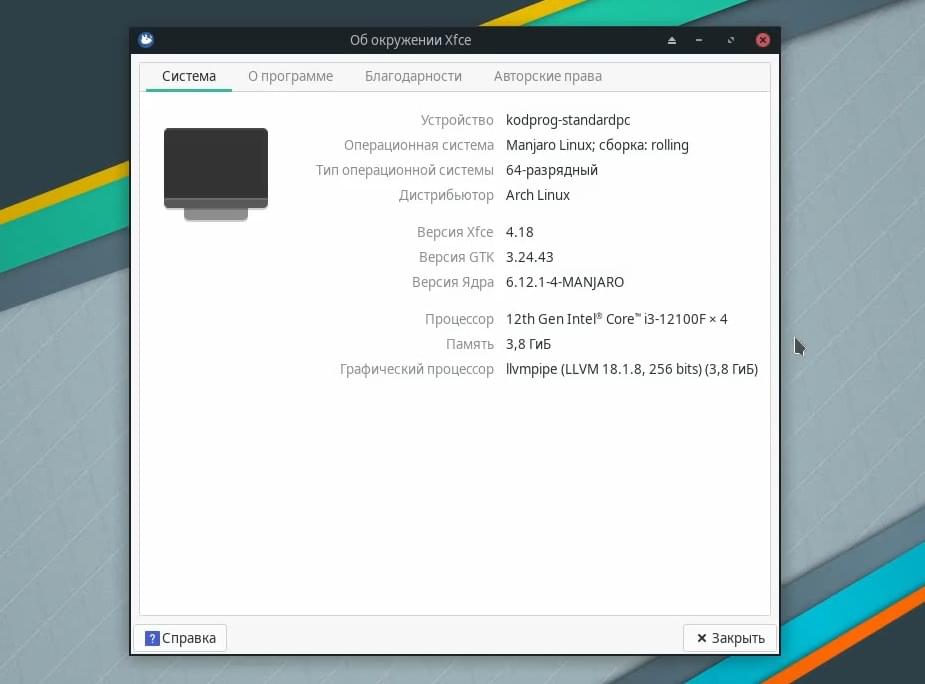
Task: Switch to the О программе tab
Action: [290, 77]
